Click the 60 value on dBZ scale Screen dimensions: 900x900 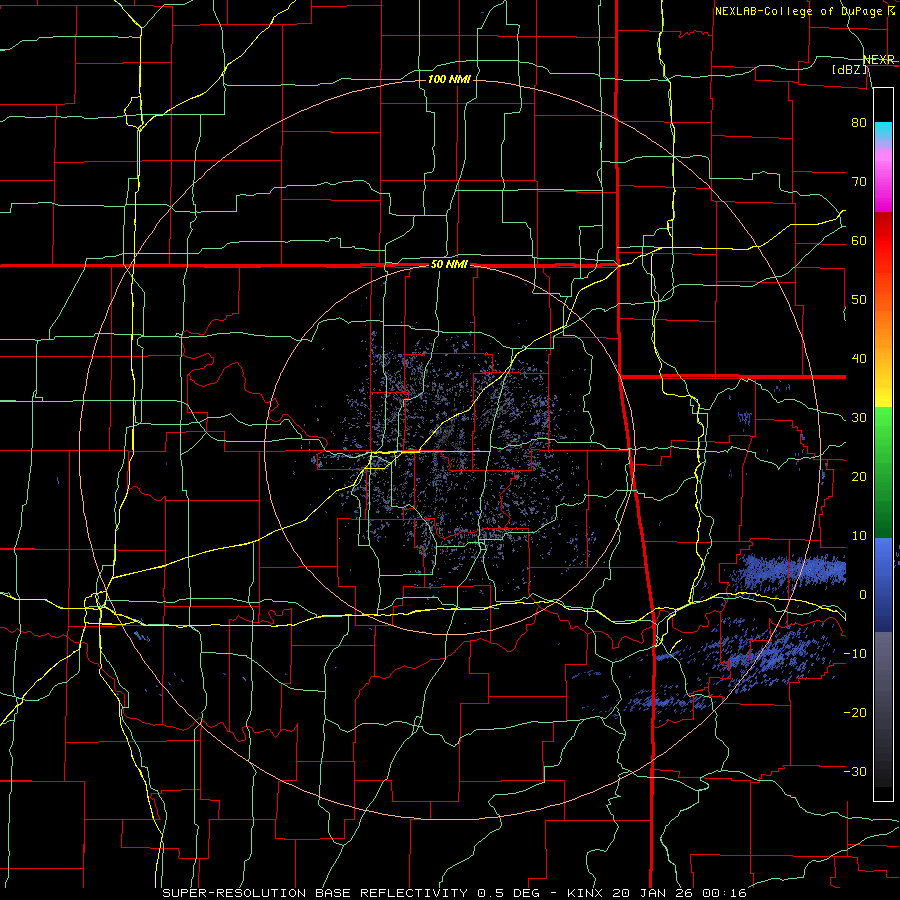pos(859,240)
